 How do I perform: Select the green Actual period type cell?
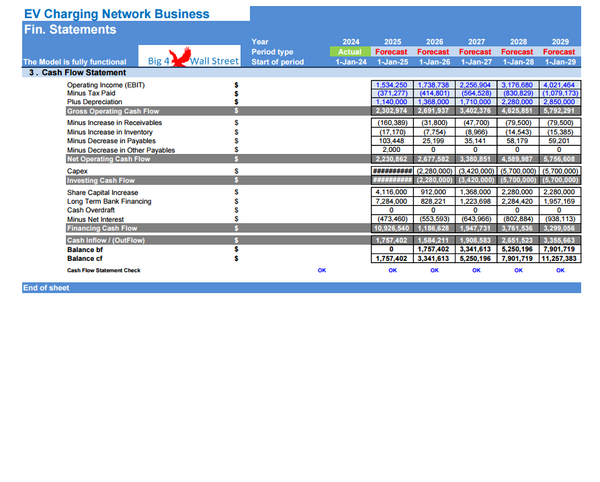(x=350, y=51)
